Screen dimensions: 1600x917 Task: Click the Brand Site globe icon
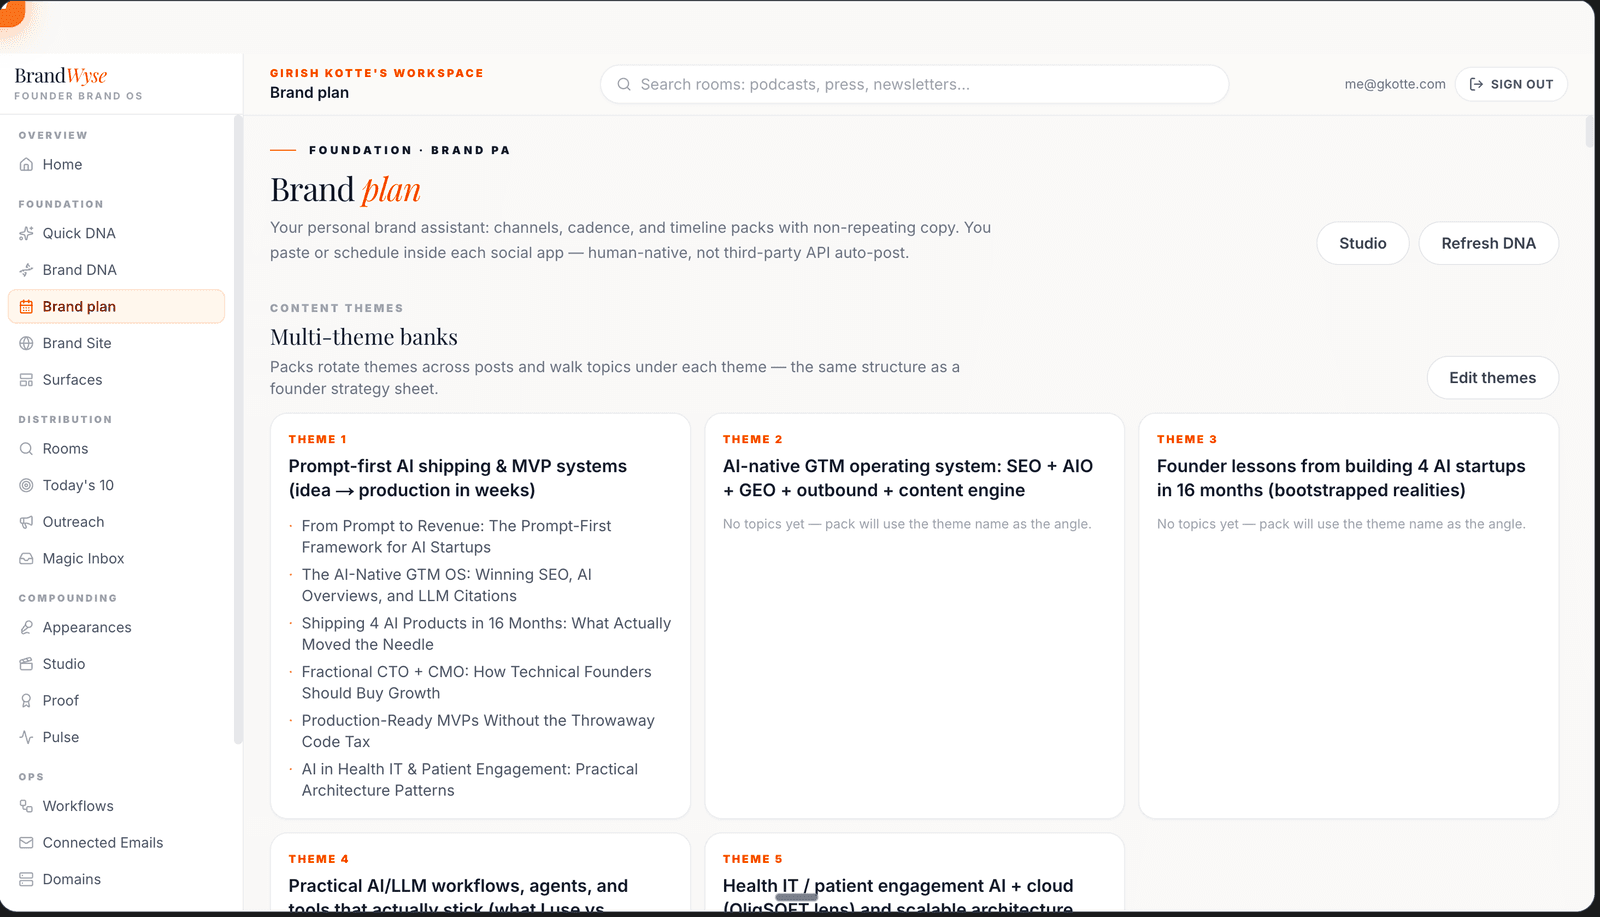tap(27, 344)
